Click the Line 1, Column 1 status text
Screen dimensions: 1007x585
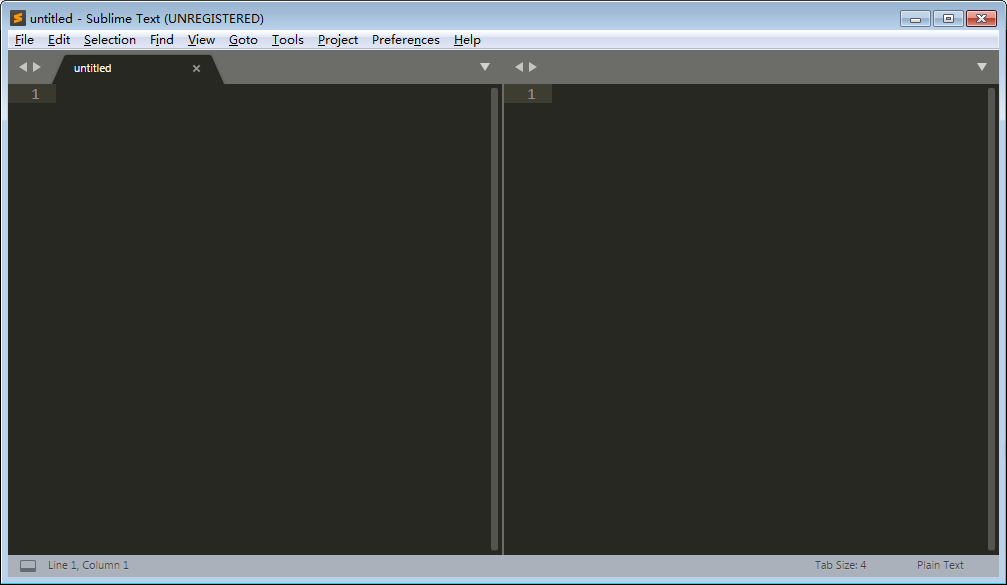(88, 565)
